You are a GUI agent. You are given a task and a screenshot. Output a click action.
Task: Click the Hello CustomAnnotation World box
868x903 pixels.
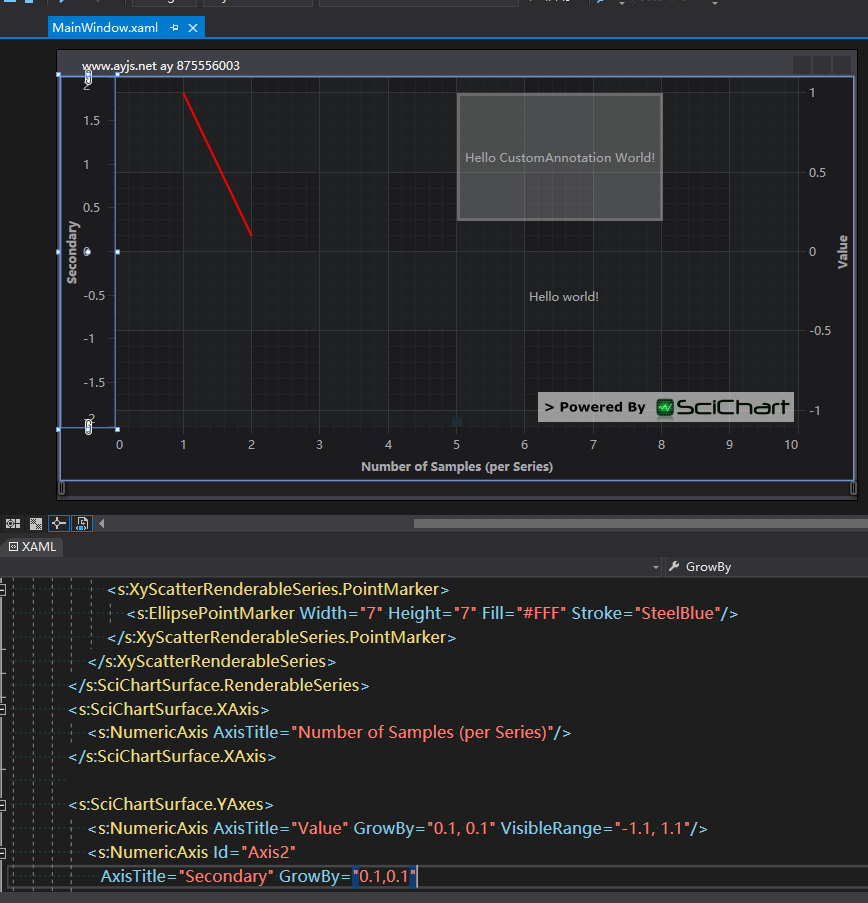pos(559,157)
